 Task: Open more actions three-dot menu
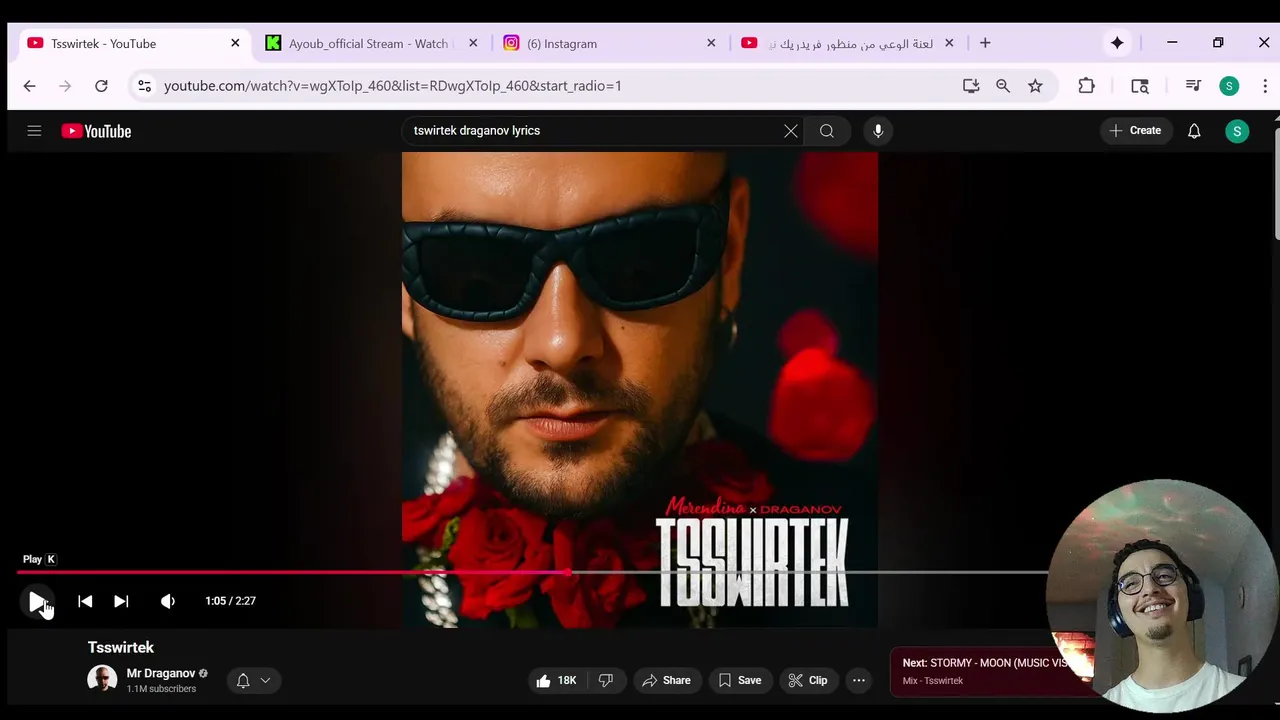click(x=859, y=681)
